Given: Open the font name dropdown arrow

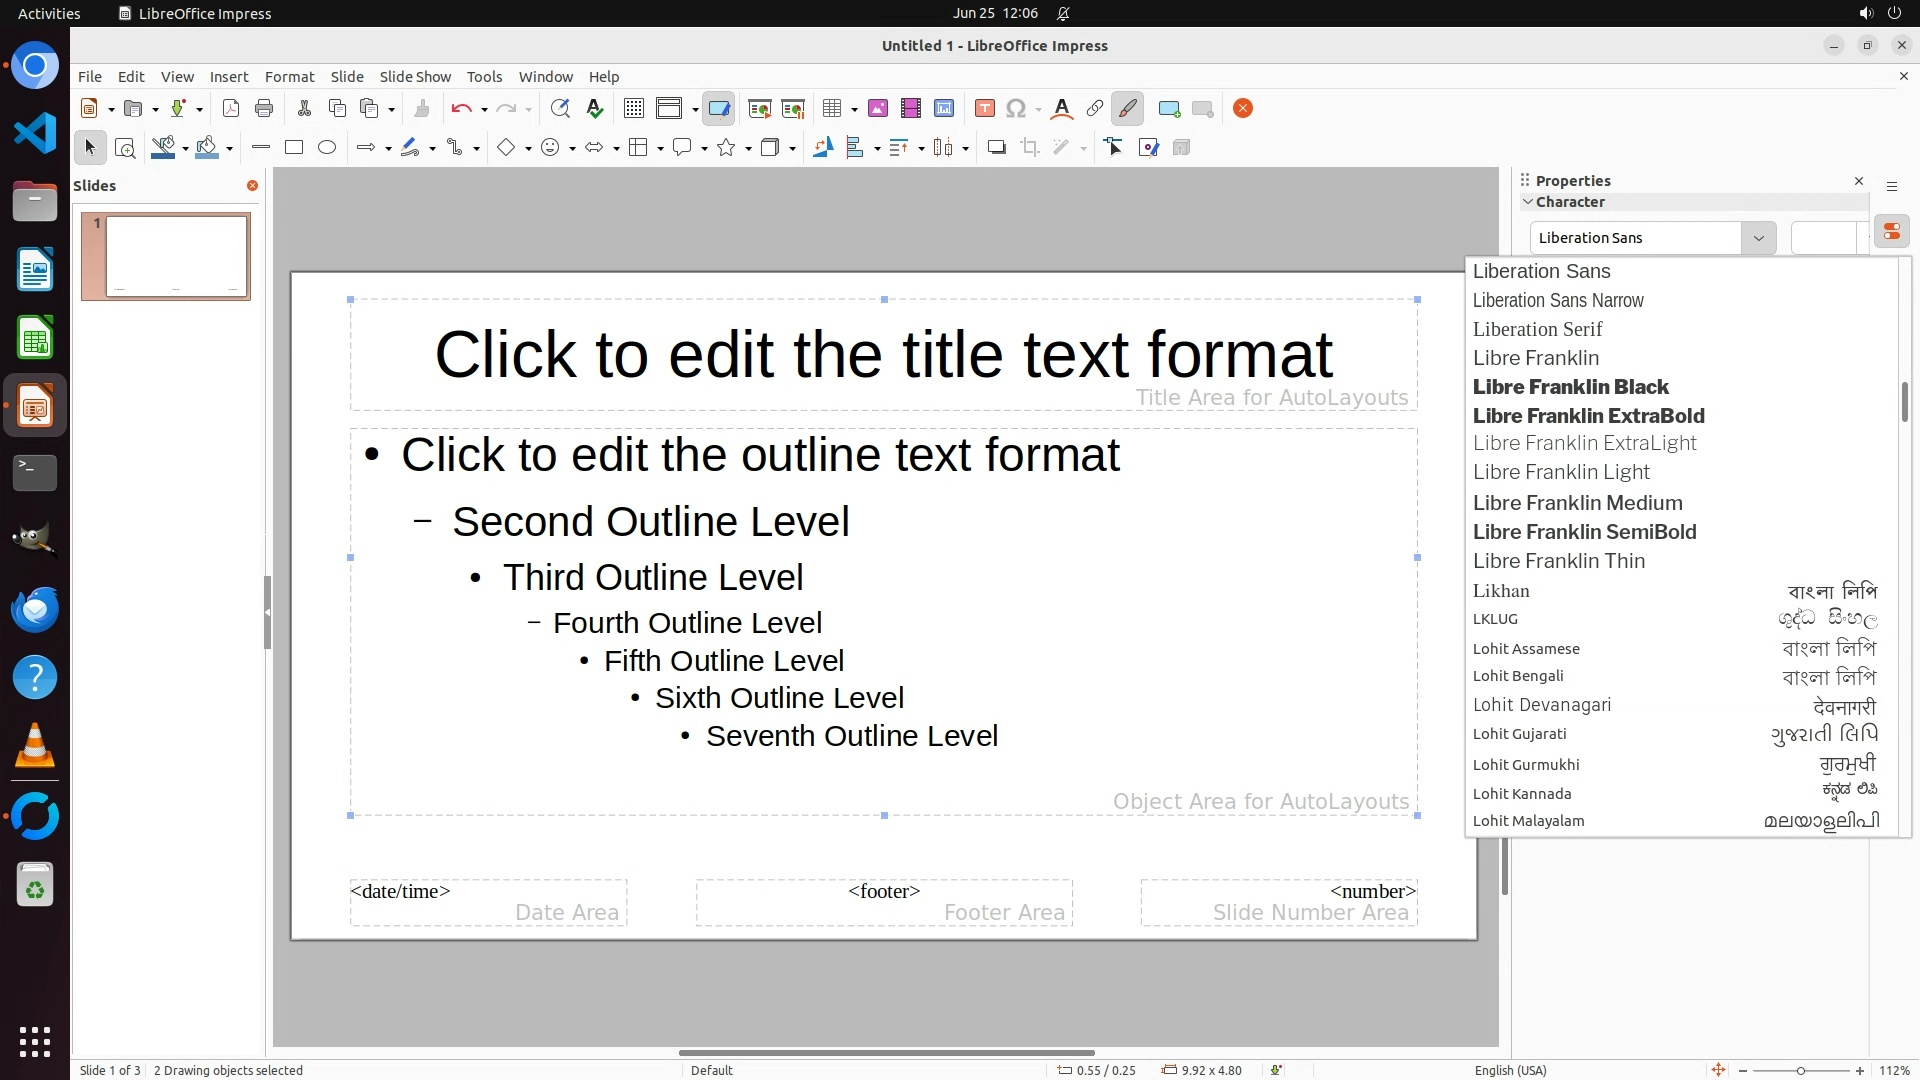Looking at the screenshot, I should (1758, 238).
